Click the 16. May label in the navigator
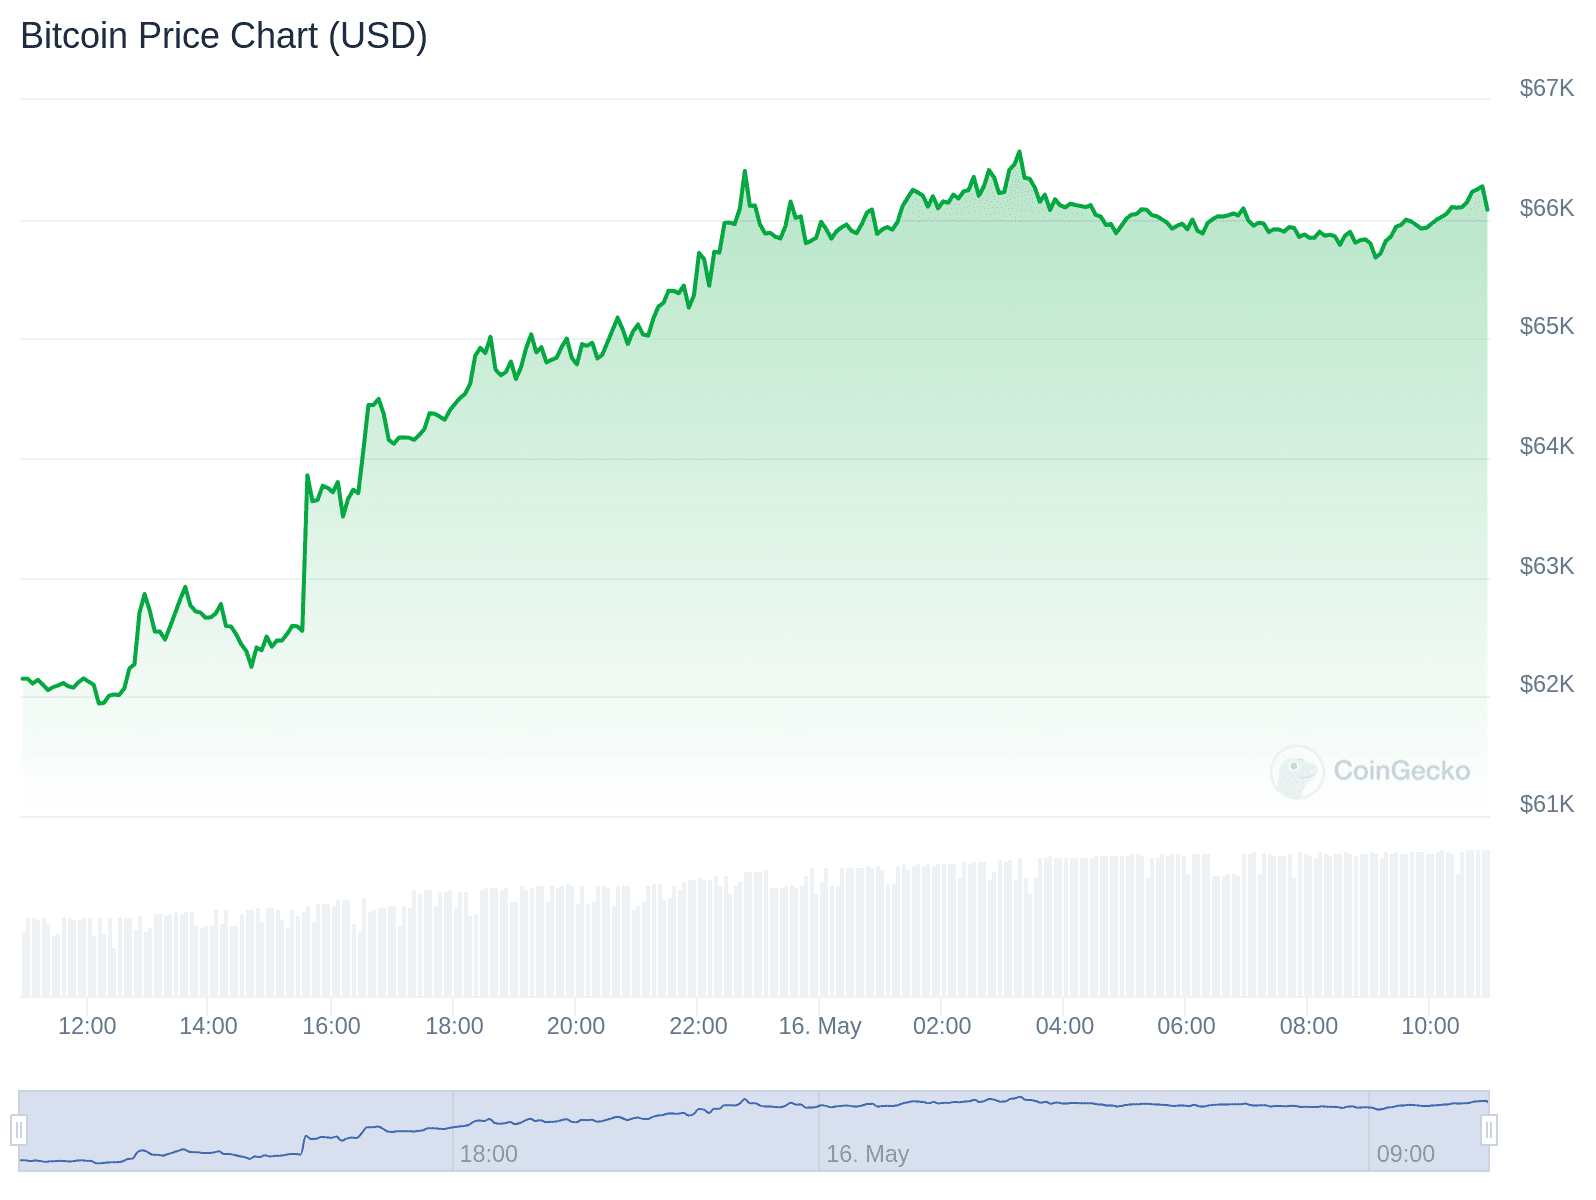Screen dimensions: 1596x1200 coord(867,1154)
